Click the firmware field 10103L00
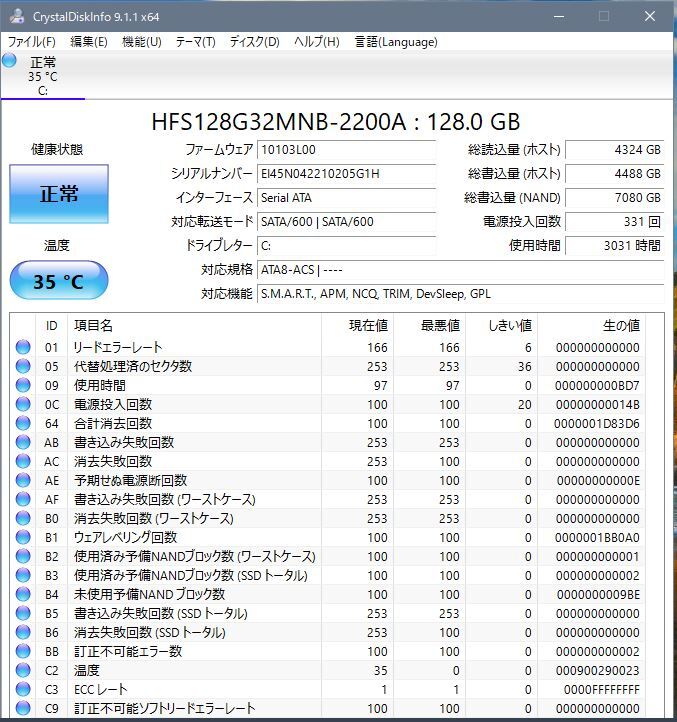This screenshot has width=677, height=722. tap(346, 150)
